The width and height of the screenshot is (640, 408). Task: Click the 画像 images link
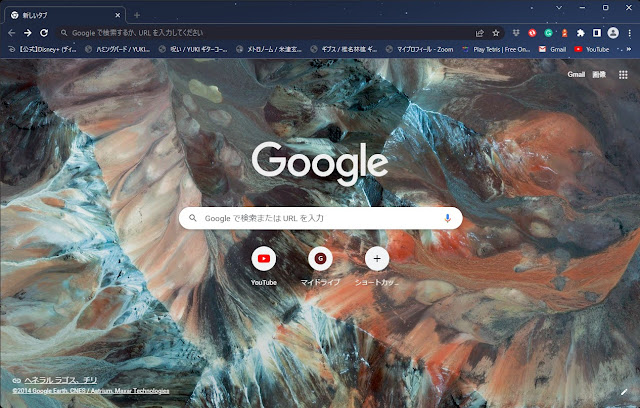[599, 74]
